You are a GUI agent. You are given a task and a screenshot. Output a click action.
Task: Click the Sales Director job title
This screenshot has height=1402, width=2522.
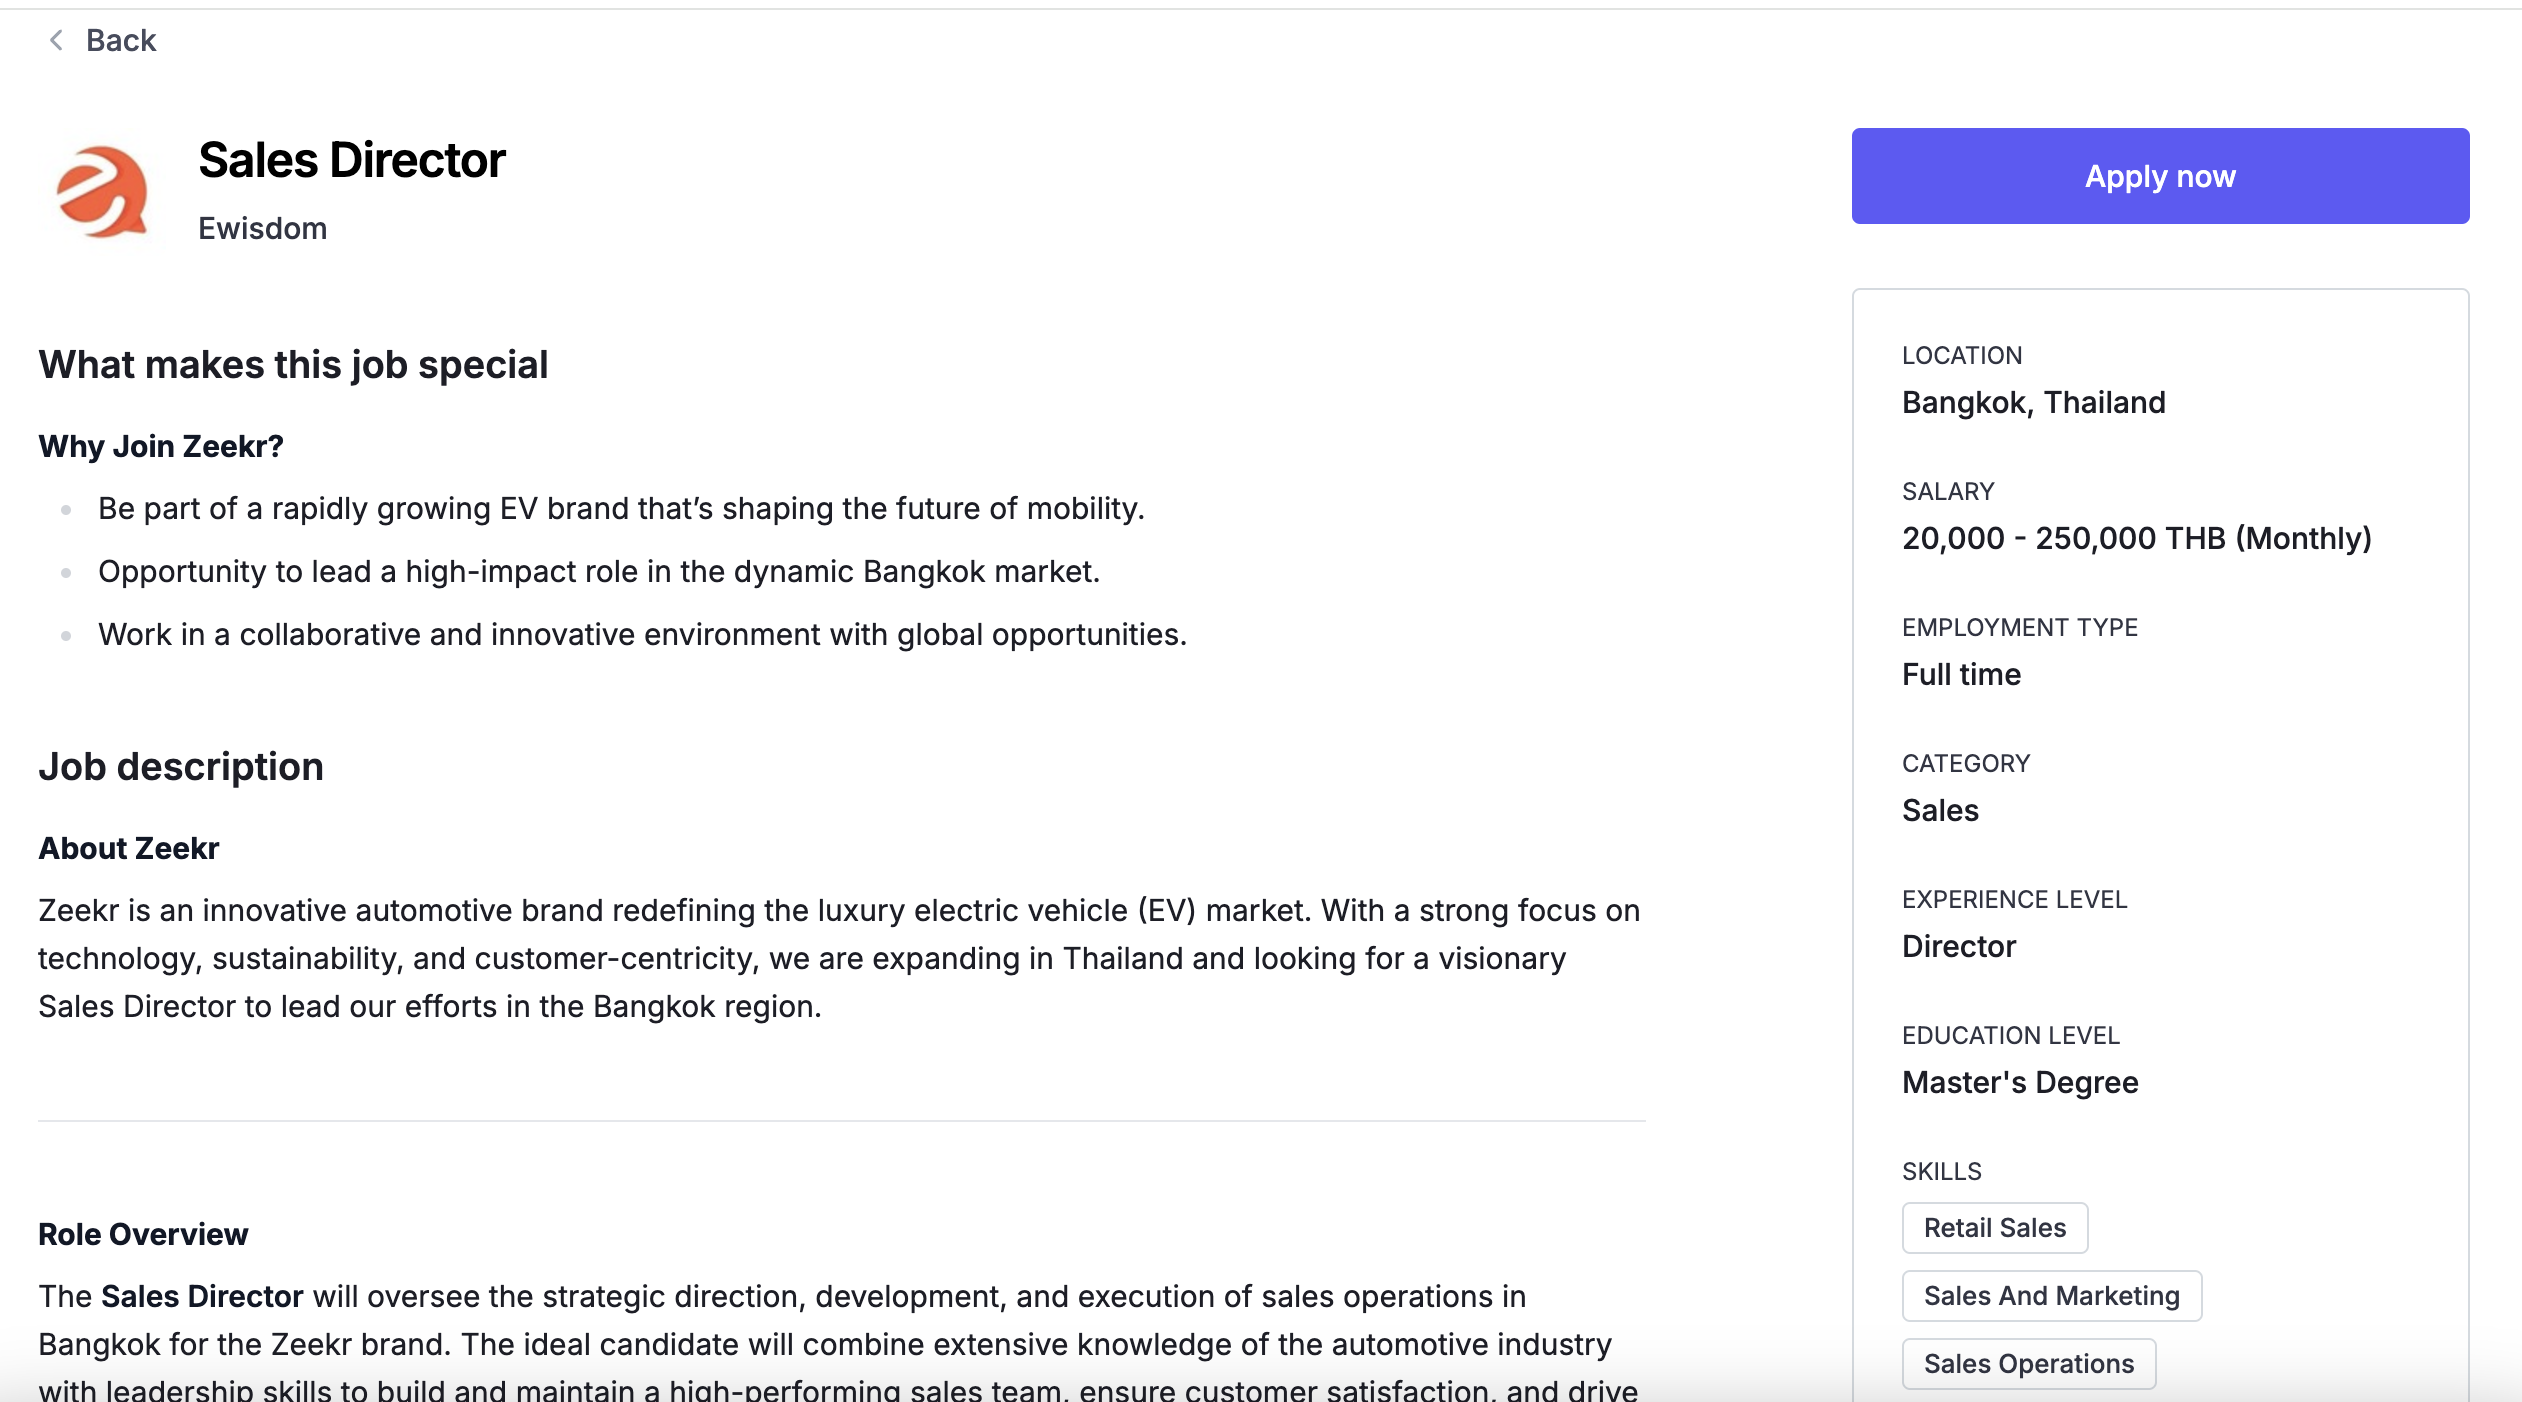coord(352,160)
